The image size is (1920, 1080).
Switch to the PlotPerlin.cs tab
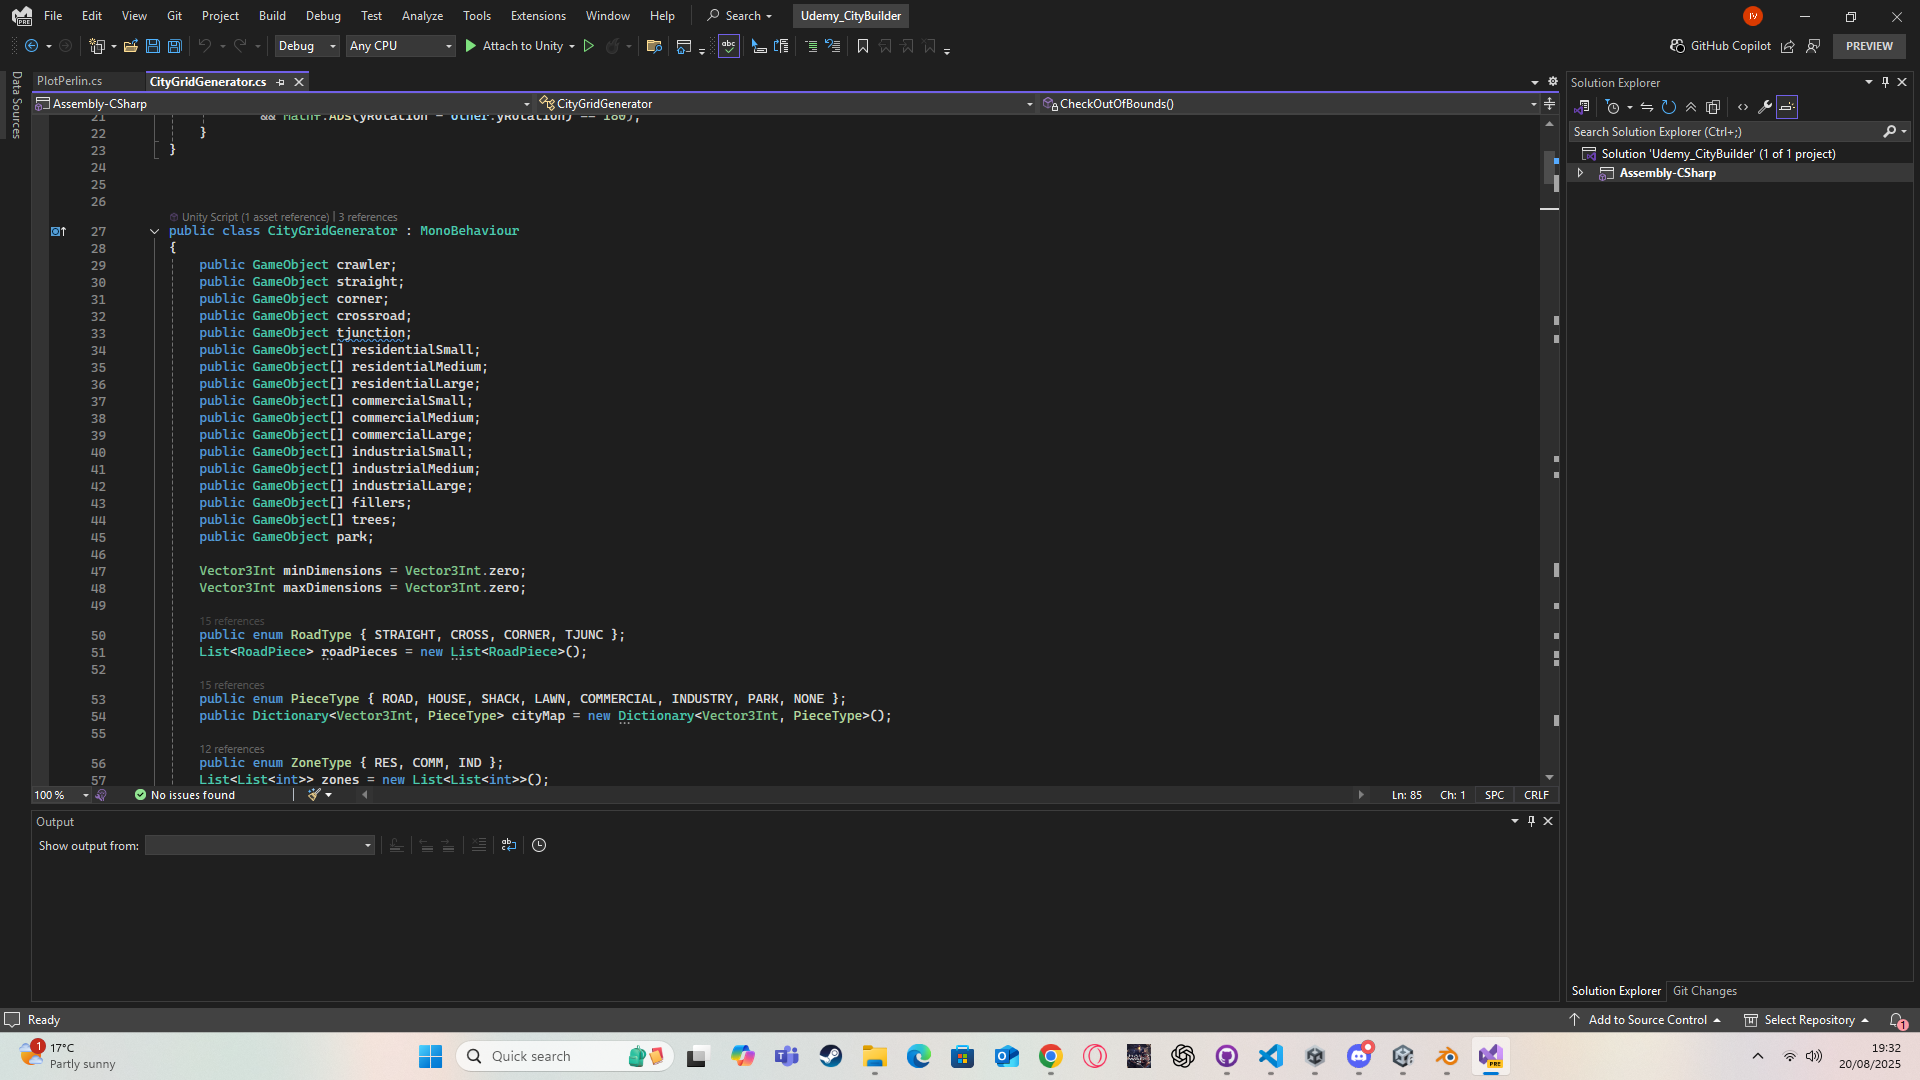point(69,81)
